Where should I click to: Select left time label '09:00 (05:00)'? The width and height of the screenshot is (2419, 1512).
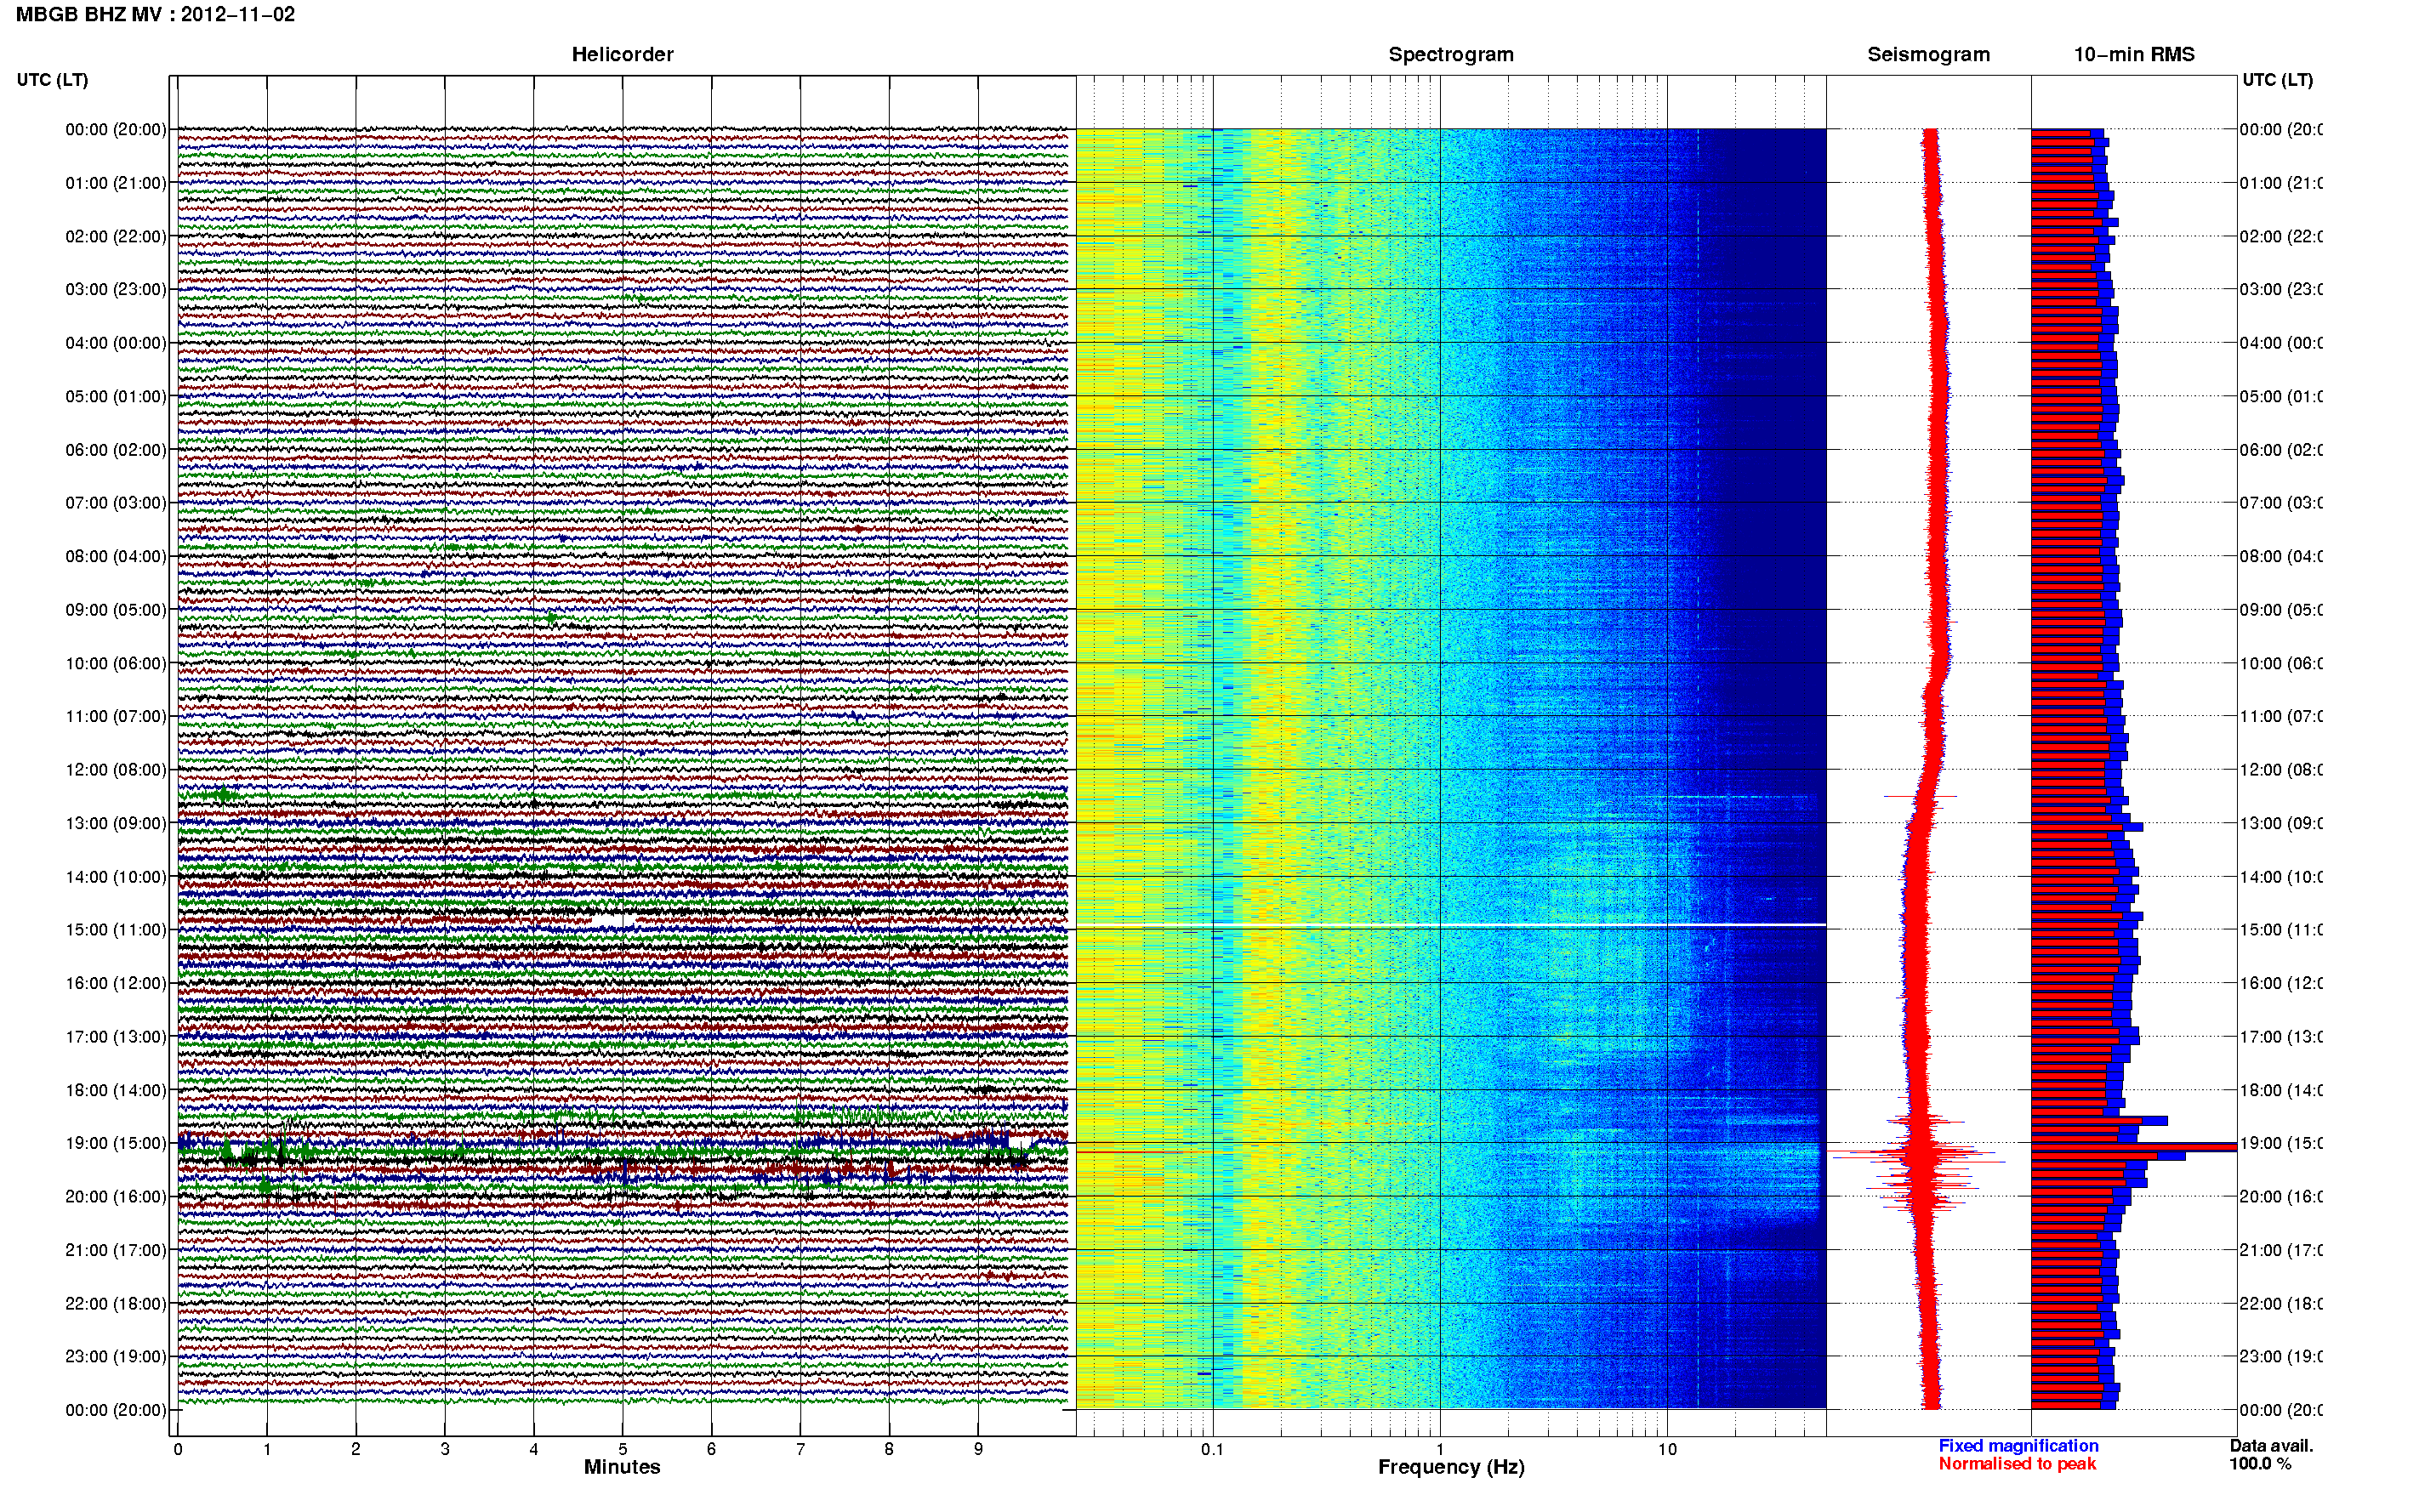tap(116, 609)
